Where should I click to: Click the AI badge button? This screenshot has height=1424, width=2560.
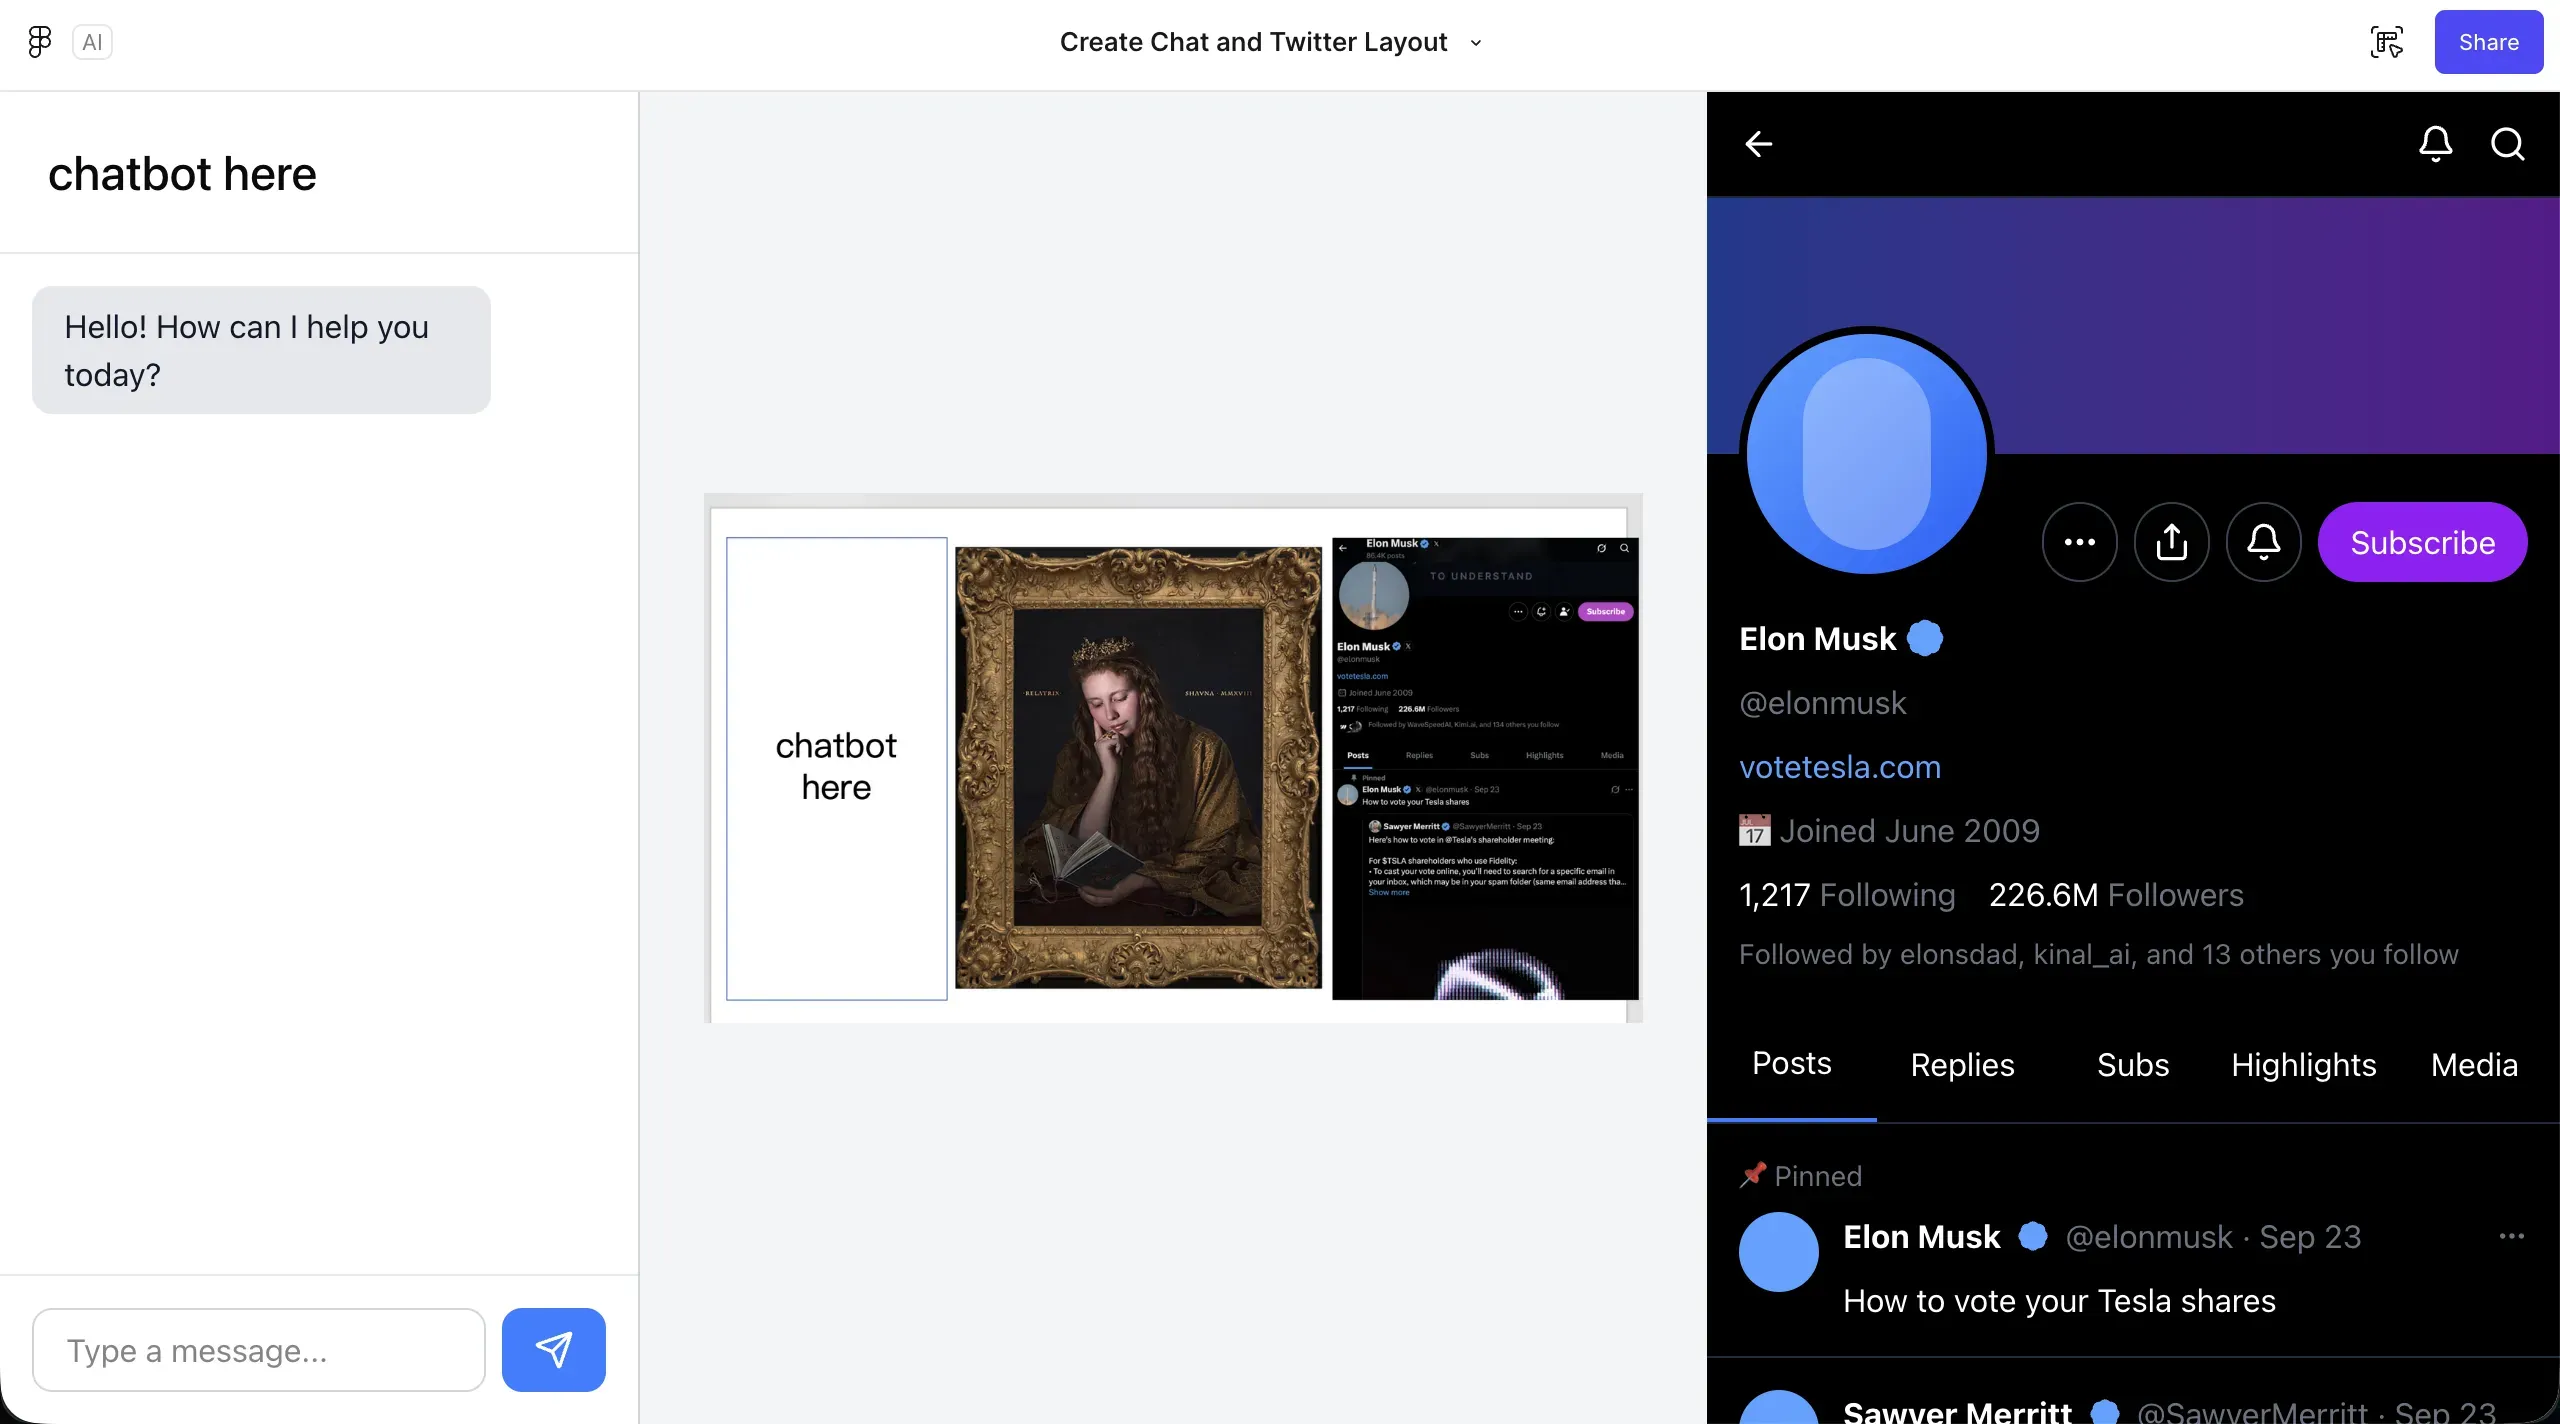92,42
